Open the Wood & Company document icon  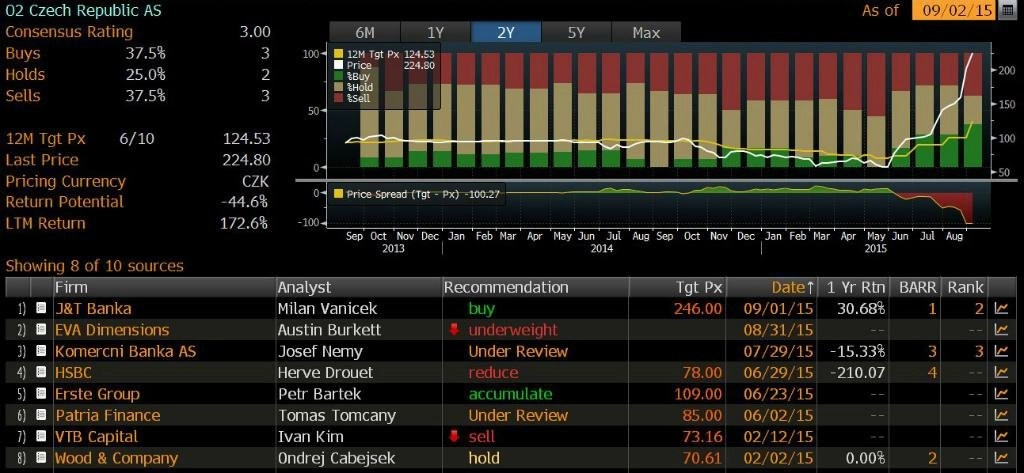tap(41, 458)
